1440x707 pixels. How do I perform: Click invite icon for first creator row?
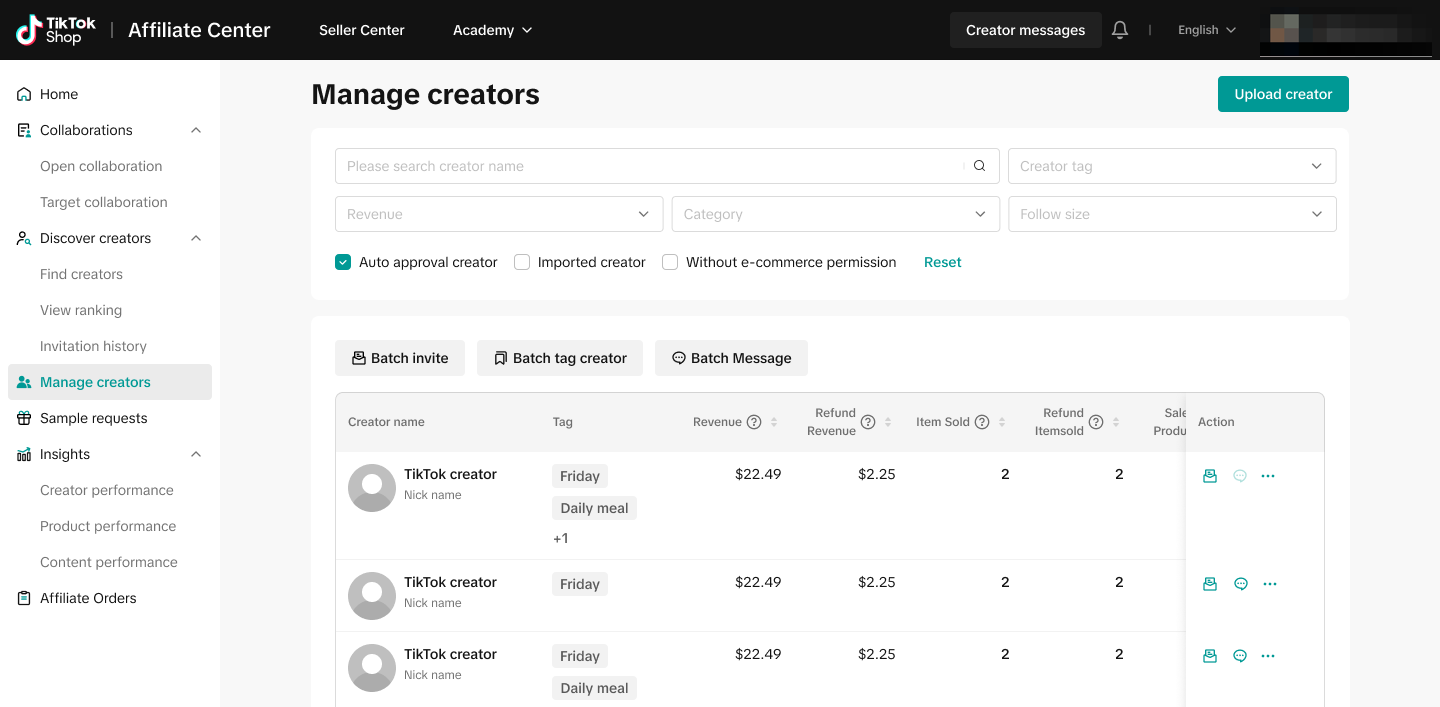[1210, 476]
